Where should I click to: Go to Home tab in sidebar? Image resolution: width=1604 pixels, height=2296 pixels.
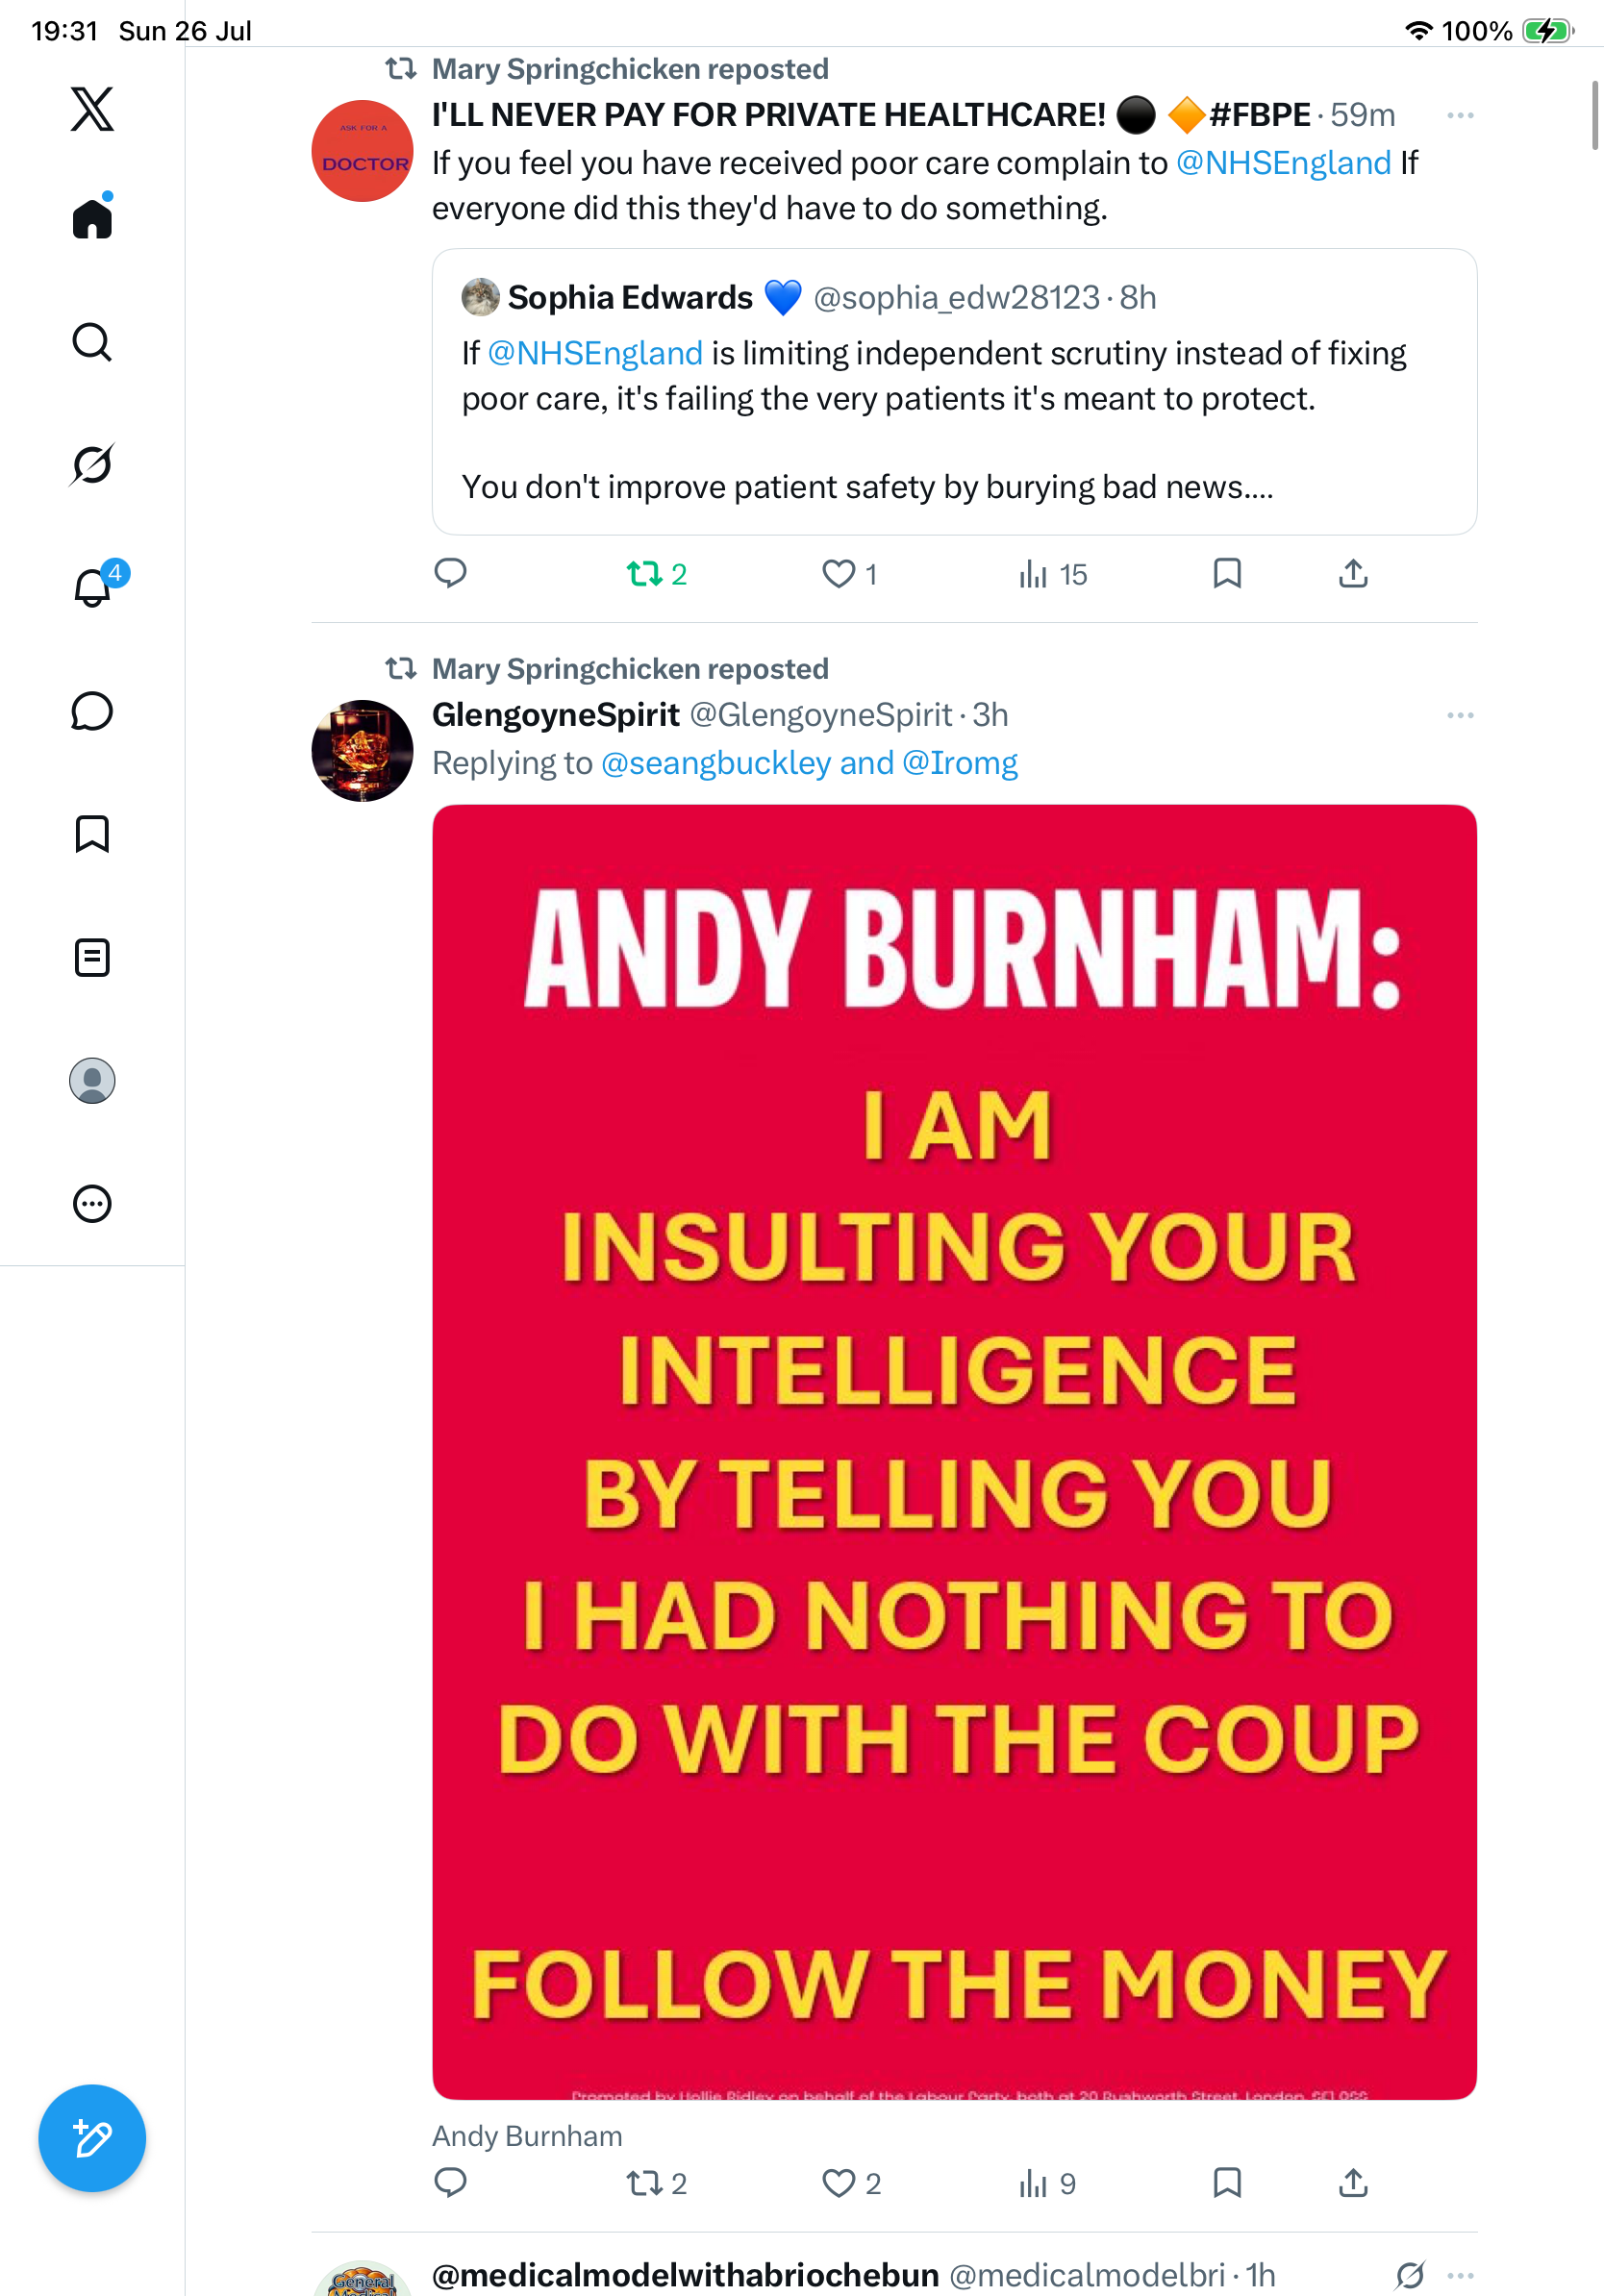point(92,217)
